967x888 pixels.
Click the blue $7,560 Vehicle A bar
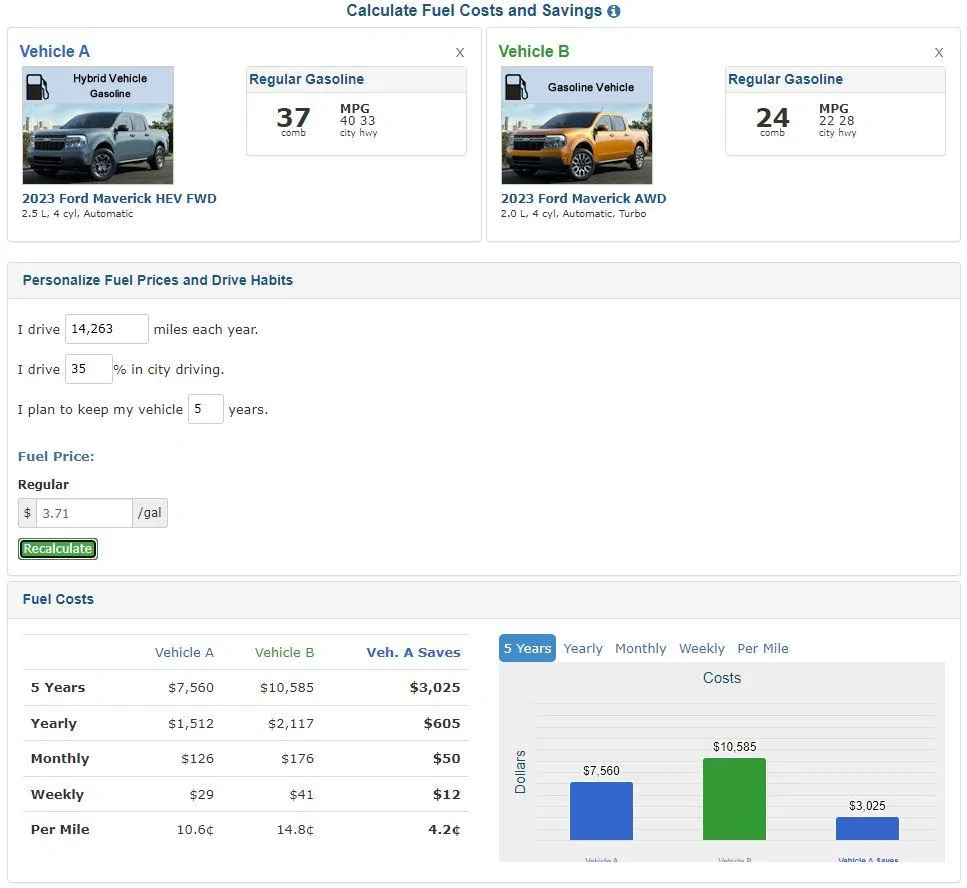click(x=601, y=811)
